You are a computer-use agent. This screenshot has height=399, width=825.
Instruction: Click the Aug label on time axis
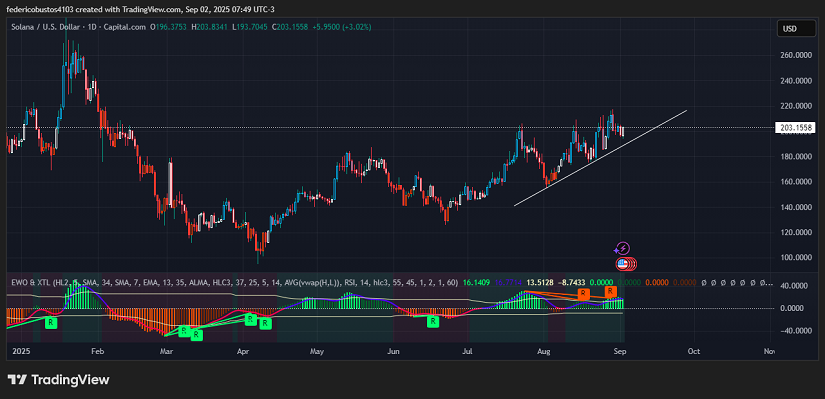point(544,351)
